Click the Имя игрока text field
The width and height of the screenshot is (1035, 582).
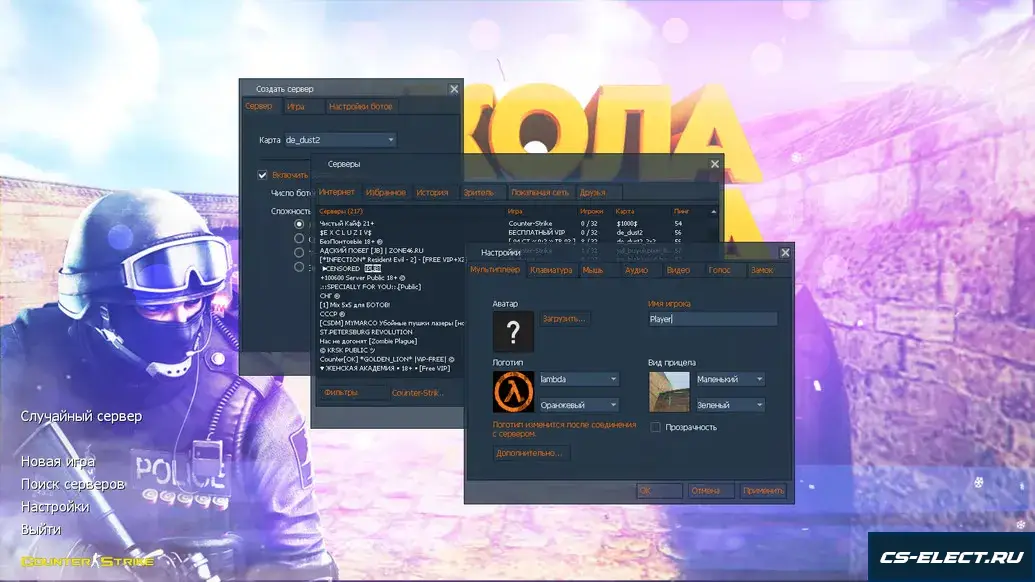pos(712,319)
